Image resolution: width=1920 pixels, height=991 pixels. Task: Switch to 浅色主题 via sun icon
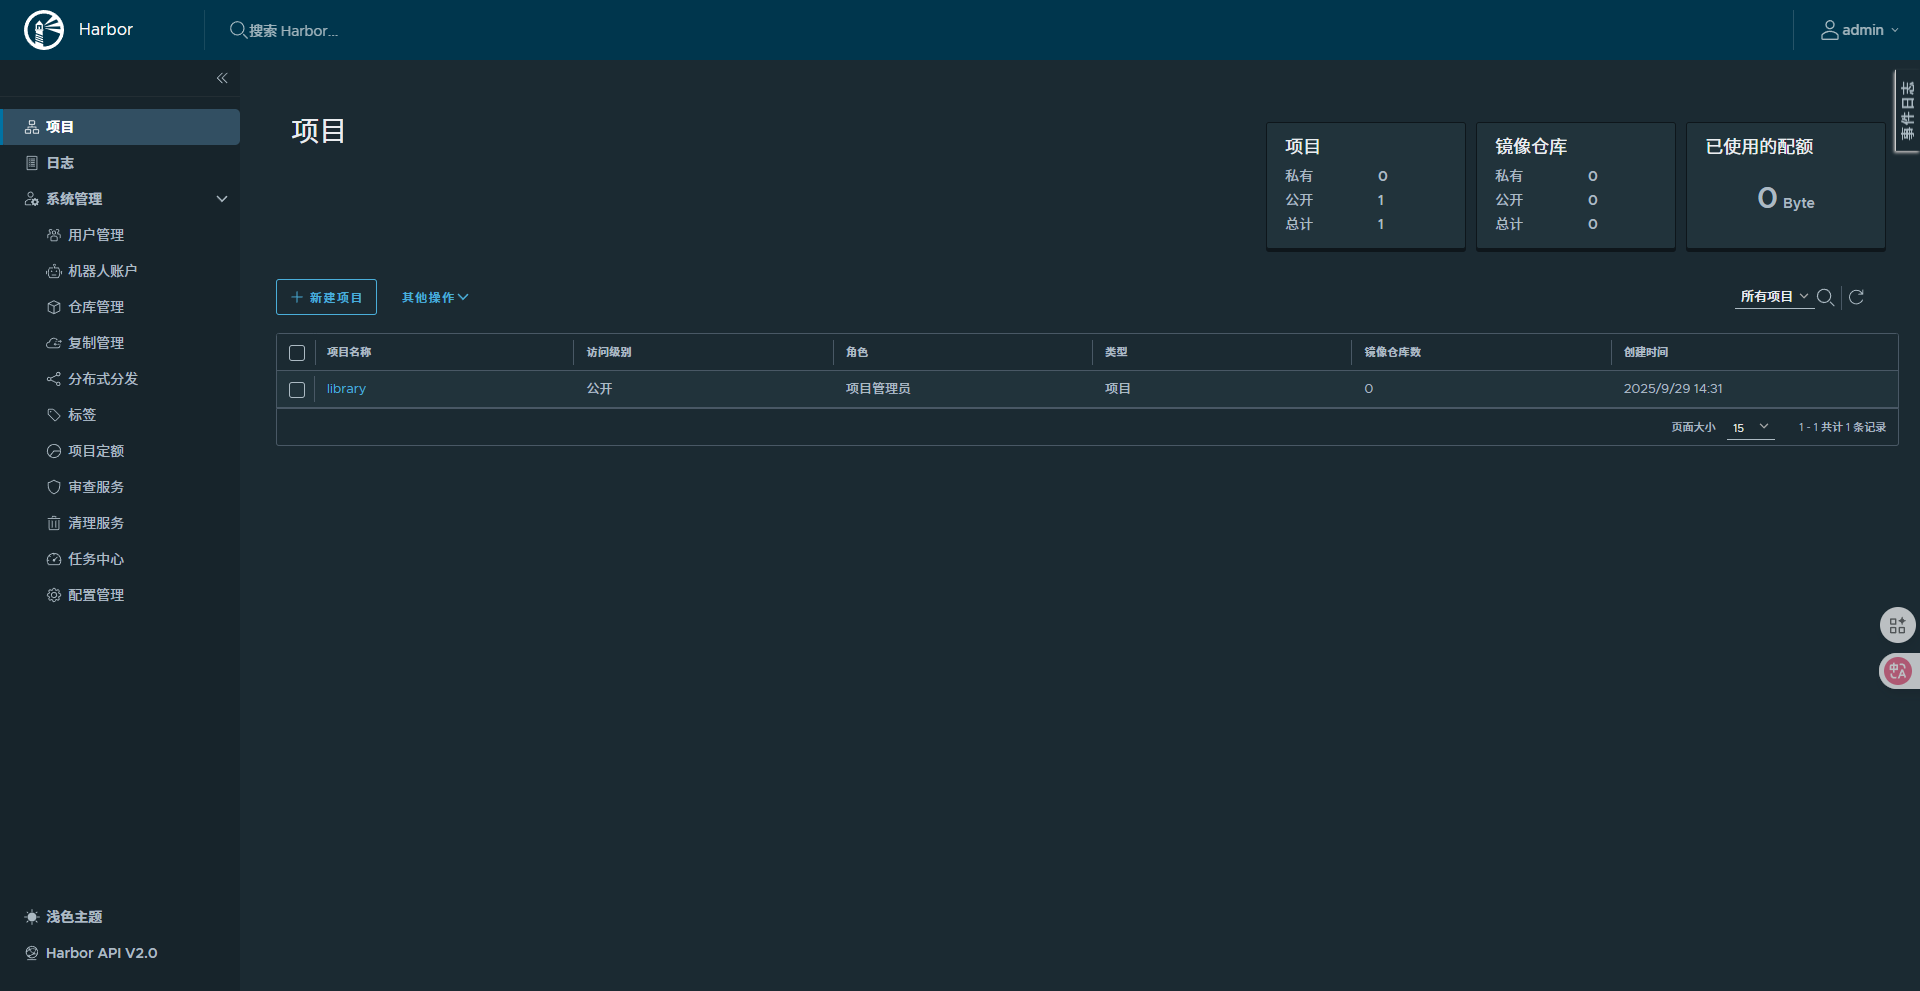pos(32,917)
